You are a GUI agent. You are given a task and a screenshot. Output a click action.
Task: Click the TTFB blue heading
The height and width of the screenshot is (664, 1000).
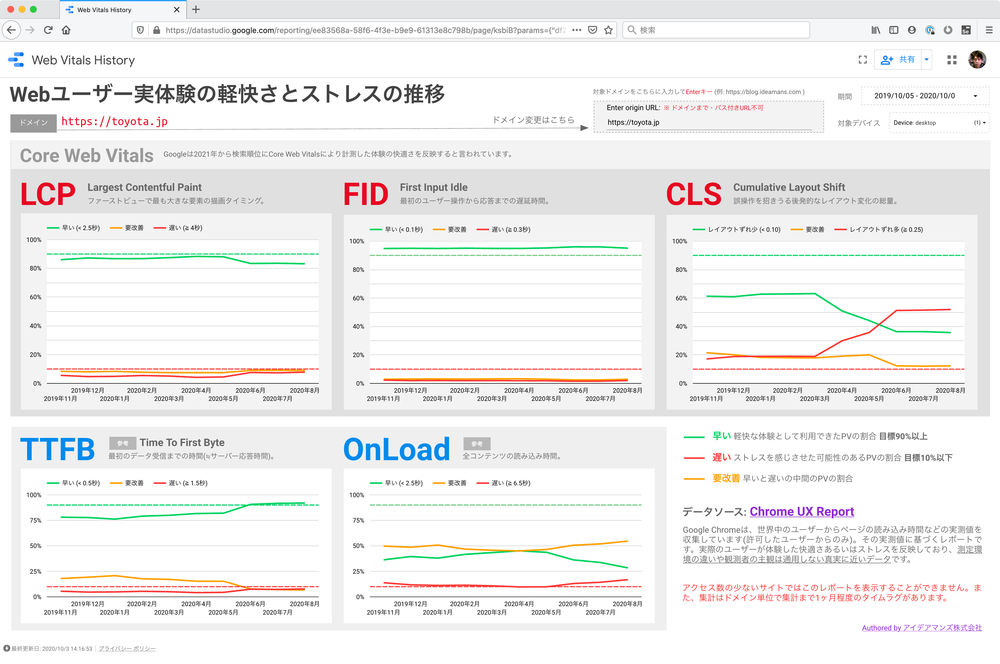pos(57,449)
